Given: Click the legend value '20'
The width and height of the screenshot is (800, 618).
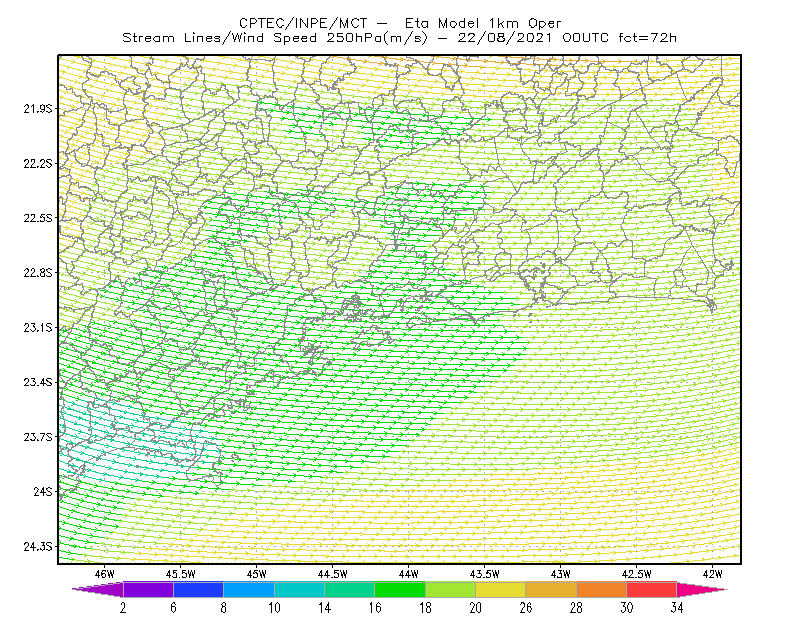Looking at the screenshot, I should [476, 608].
